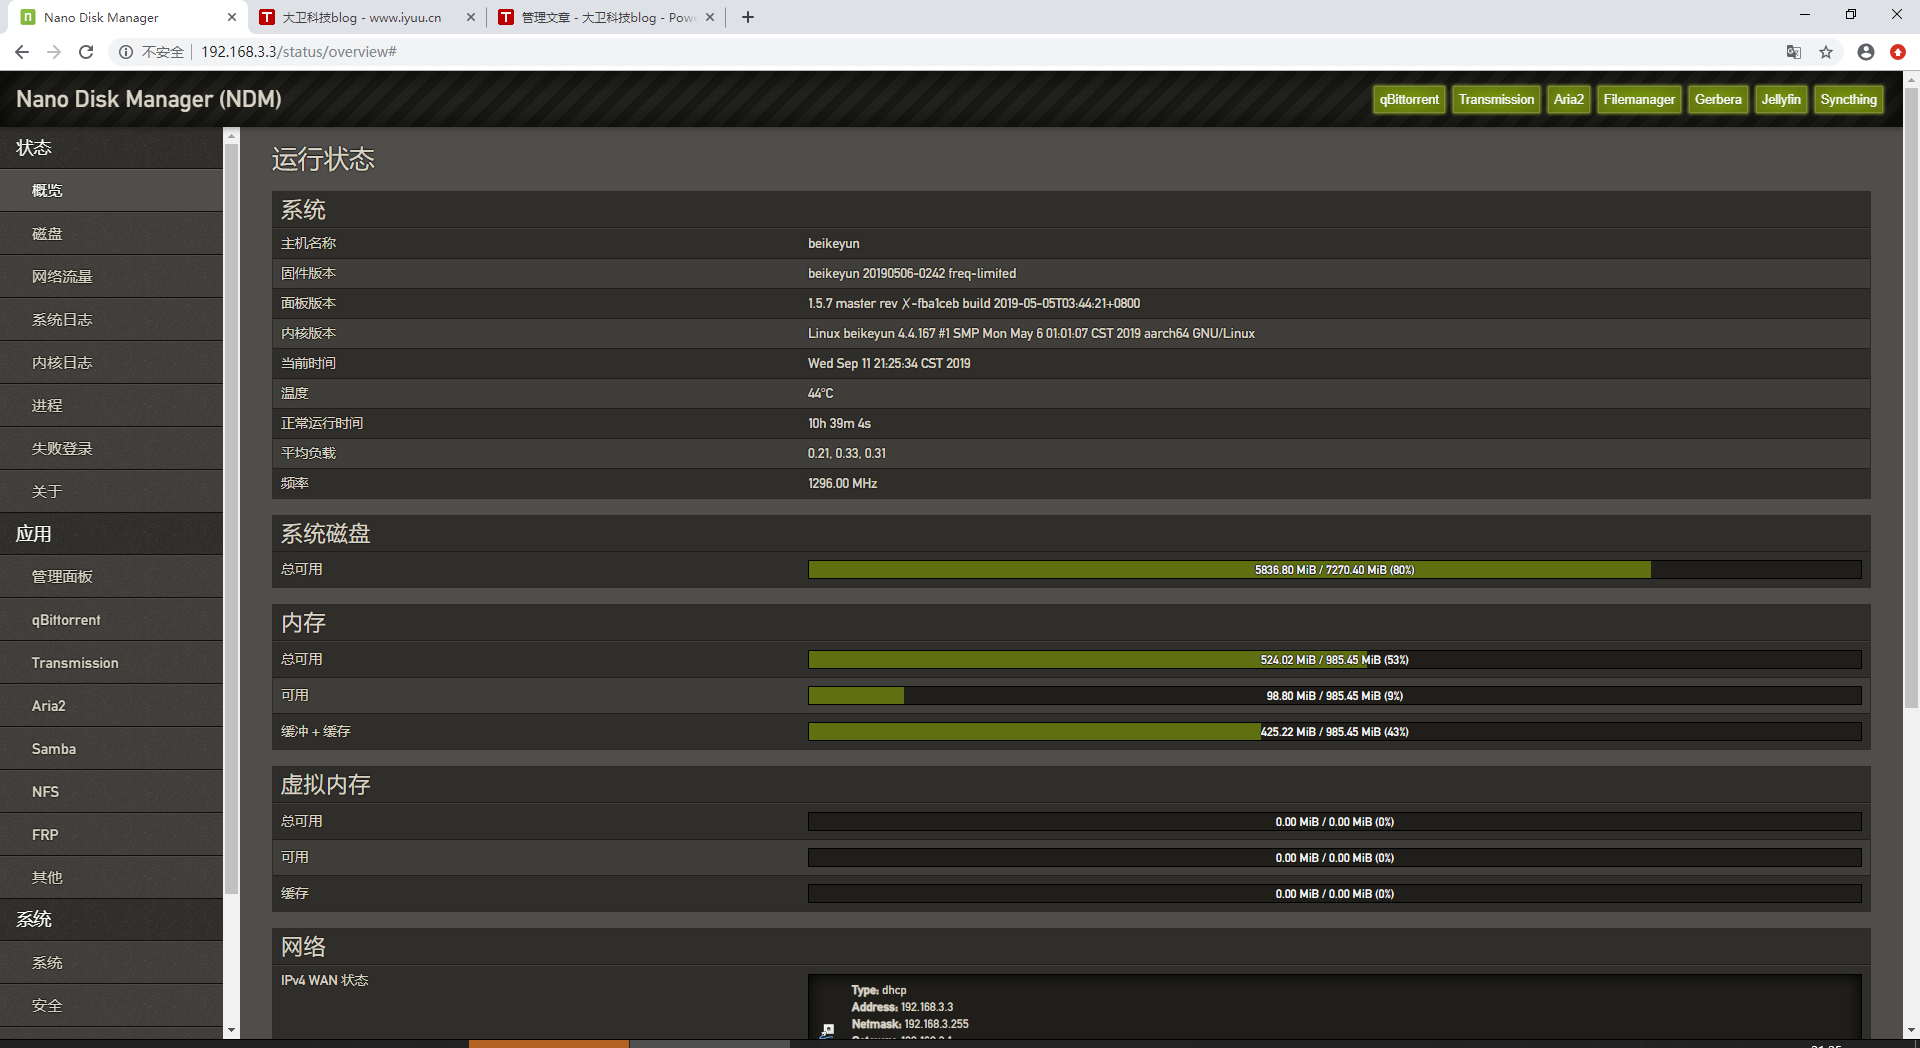Click the sidebar scroll down arrow
1920x1048 pixels.
(232, 1030)
